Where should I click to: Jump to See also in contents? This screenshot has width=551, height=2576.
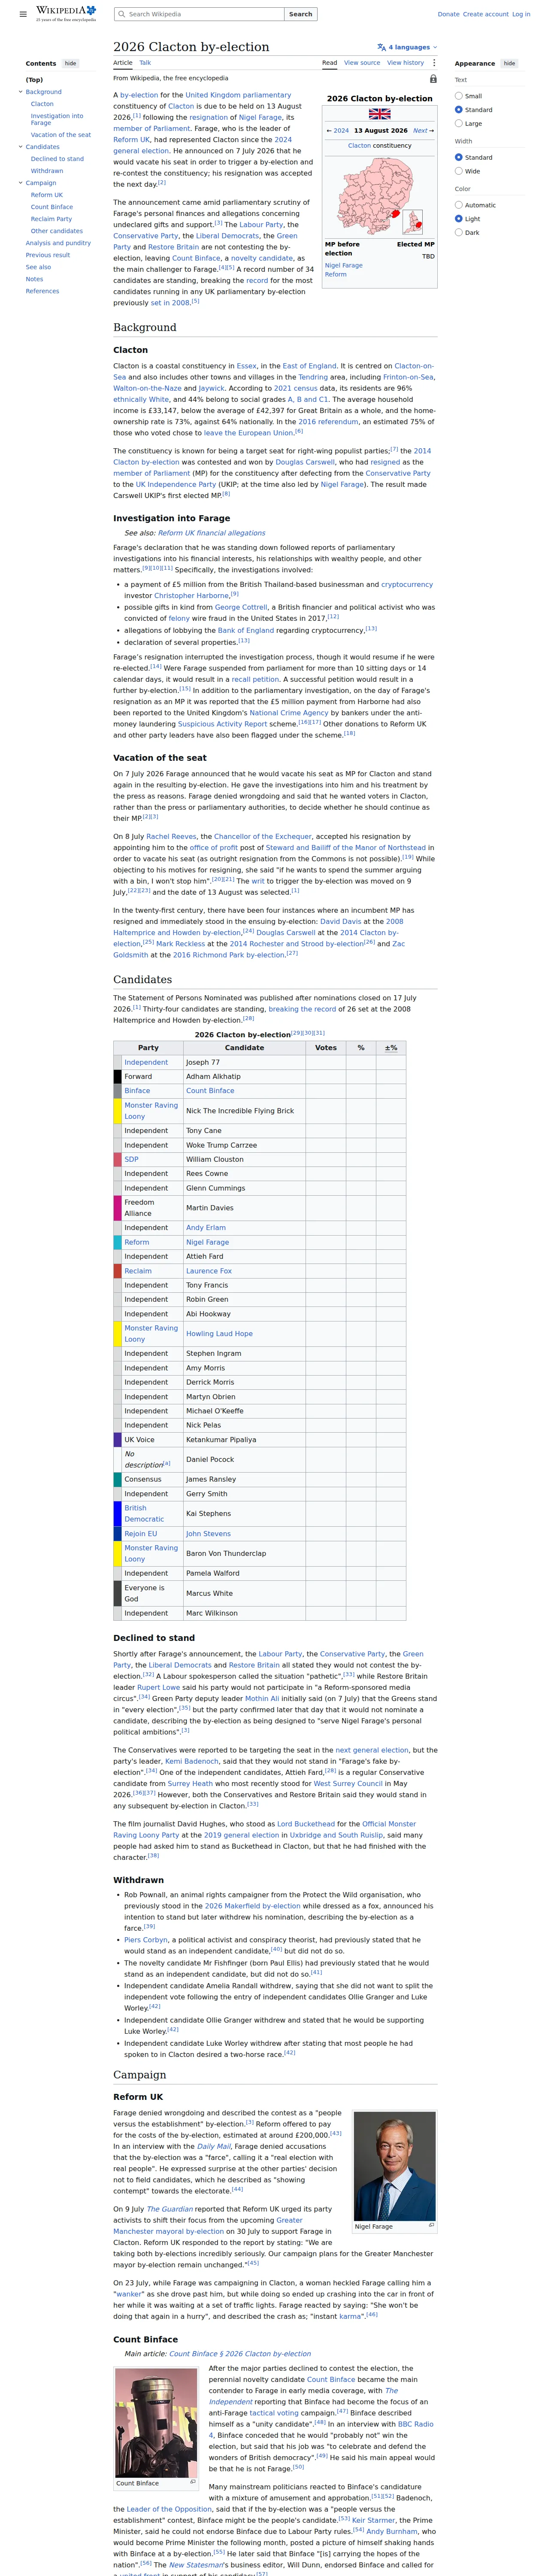click(x=38, y=267)
